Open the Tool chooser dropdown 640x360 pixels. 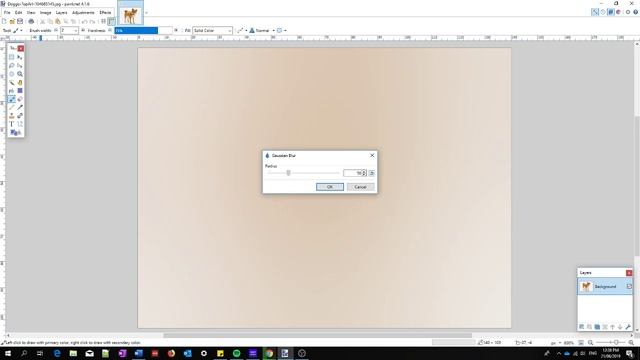click(18, 31)
